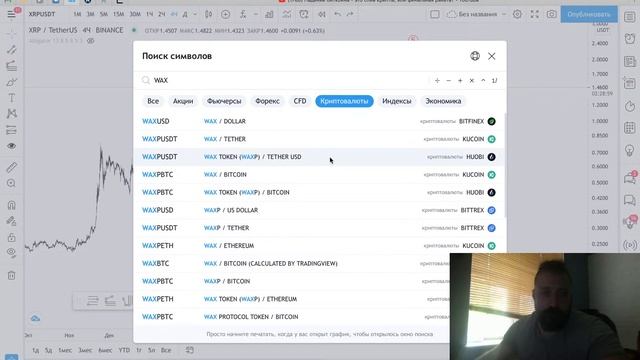Create an alert from the top toolbar
Image resolution: width=640 pixels, height=360 pixels.
[x=304, y=14]
